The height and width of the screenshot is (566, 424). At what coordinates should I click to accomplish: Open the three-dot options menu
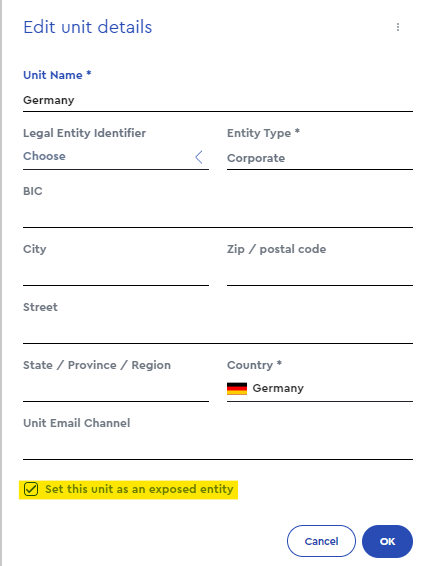click(x=398, y=27)
